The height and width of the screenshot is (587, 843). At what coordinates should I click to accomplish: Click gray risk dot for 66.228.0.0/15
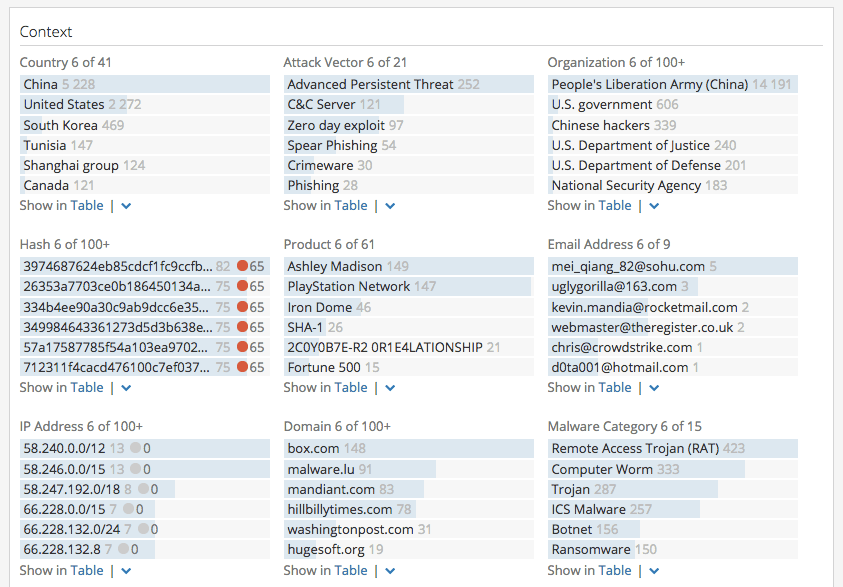coord(128,509)
